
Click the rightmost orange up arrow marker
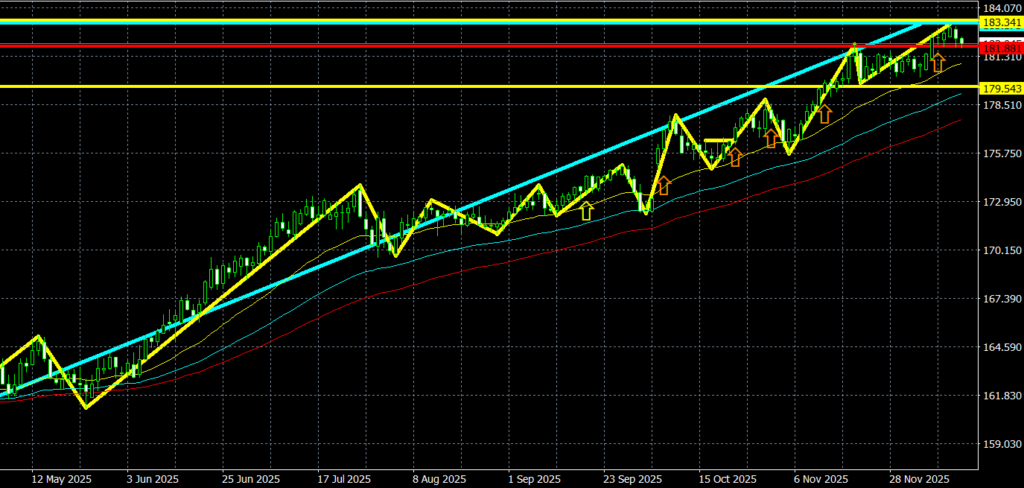pos(937,63)
